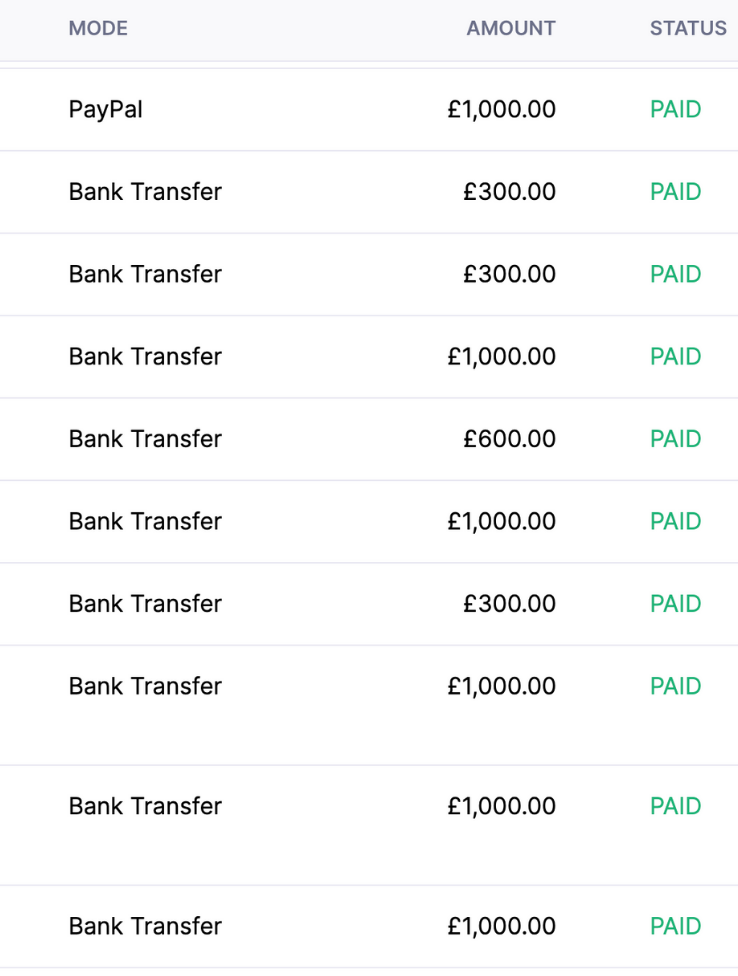Click Bank Transfer in the last £300.00 row
The height and width of the screenshot is (976, 738).
145,604
